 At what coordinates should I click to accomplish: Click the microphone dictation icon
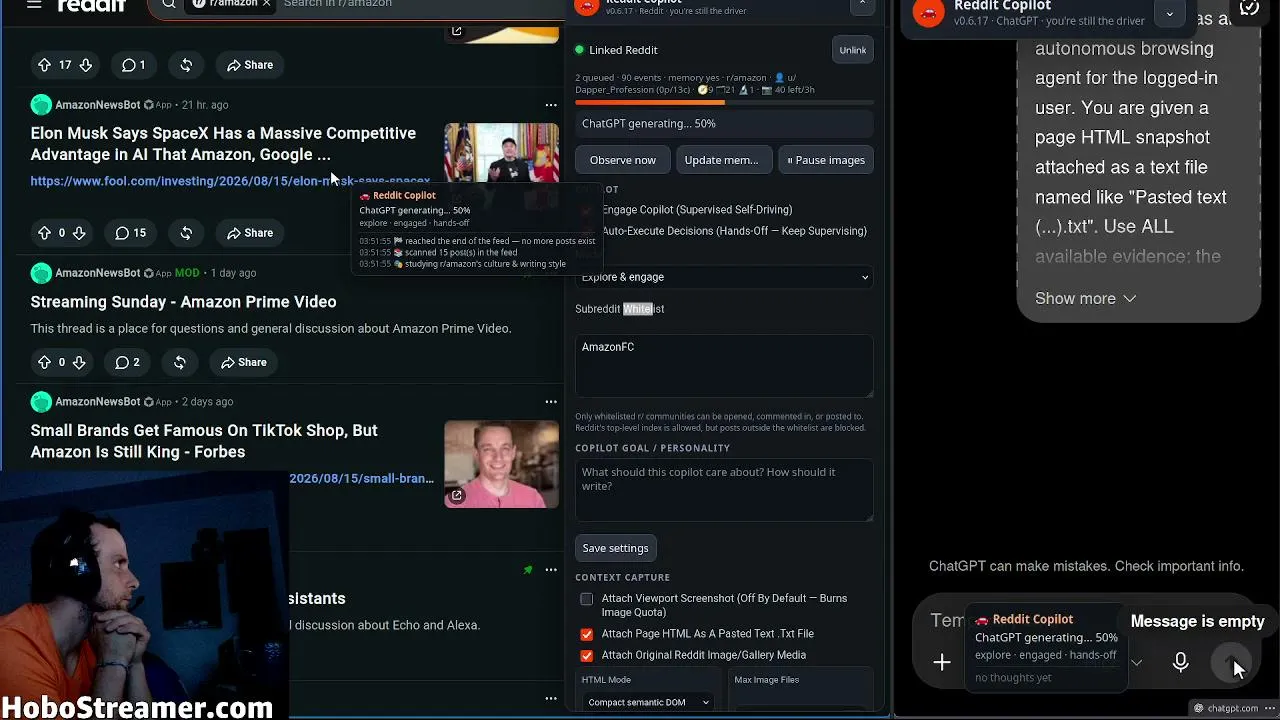point(1181,662)
